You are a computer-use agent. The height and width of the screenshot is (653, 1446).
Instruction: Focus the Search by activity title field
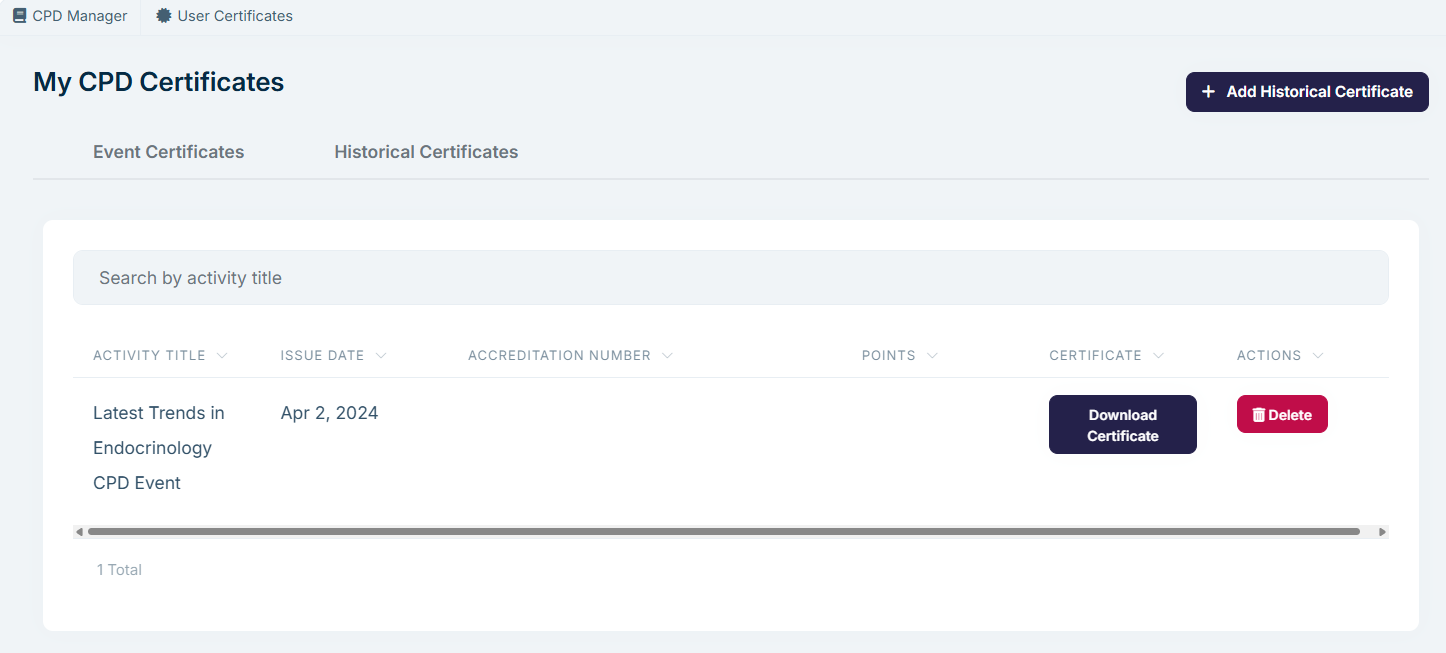(x=730, y=278)
